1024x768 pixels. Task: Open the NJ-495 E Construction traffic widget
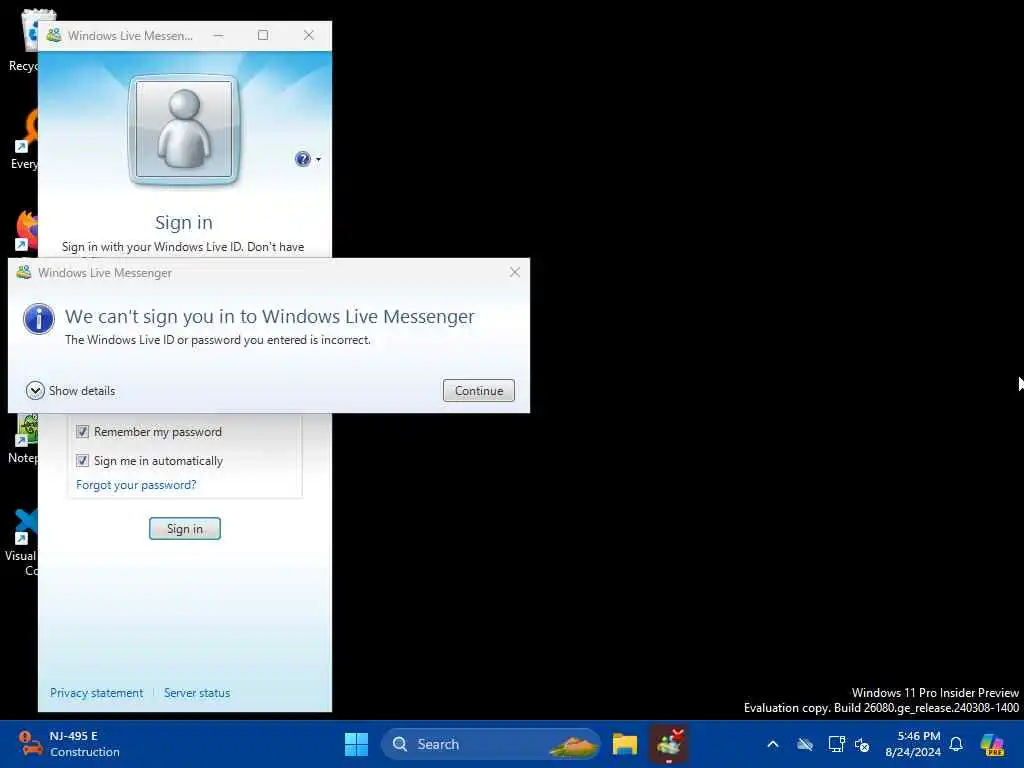(x=69, y=744)
